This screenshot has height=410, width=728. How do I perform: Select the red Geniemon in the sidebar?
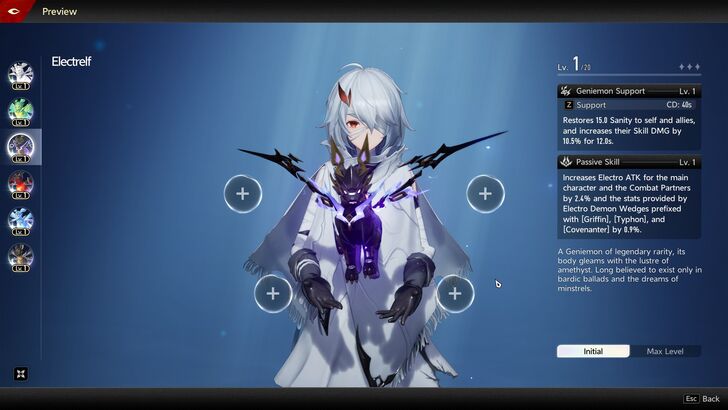(20, 184)
